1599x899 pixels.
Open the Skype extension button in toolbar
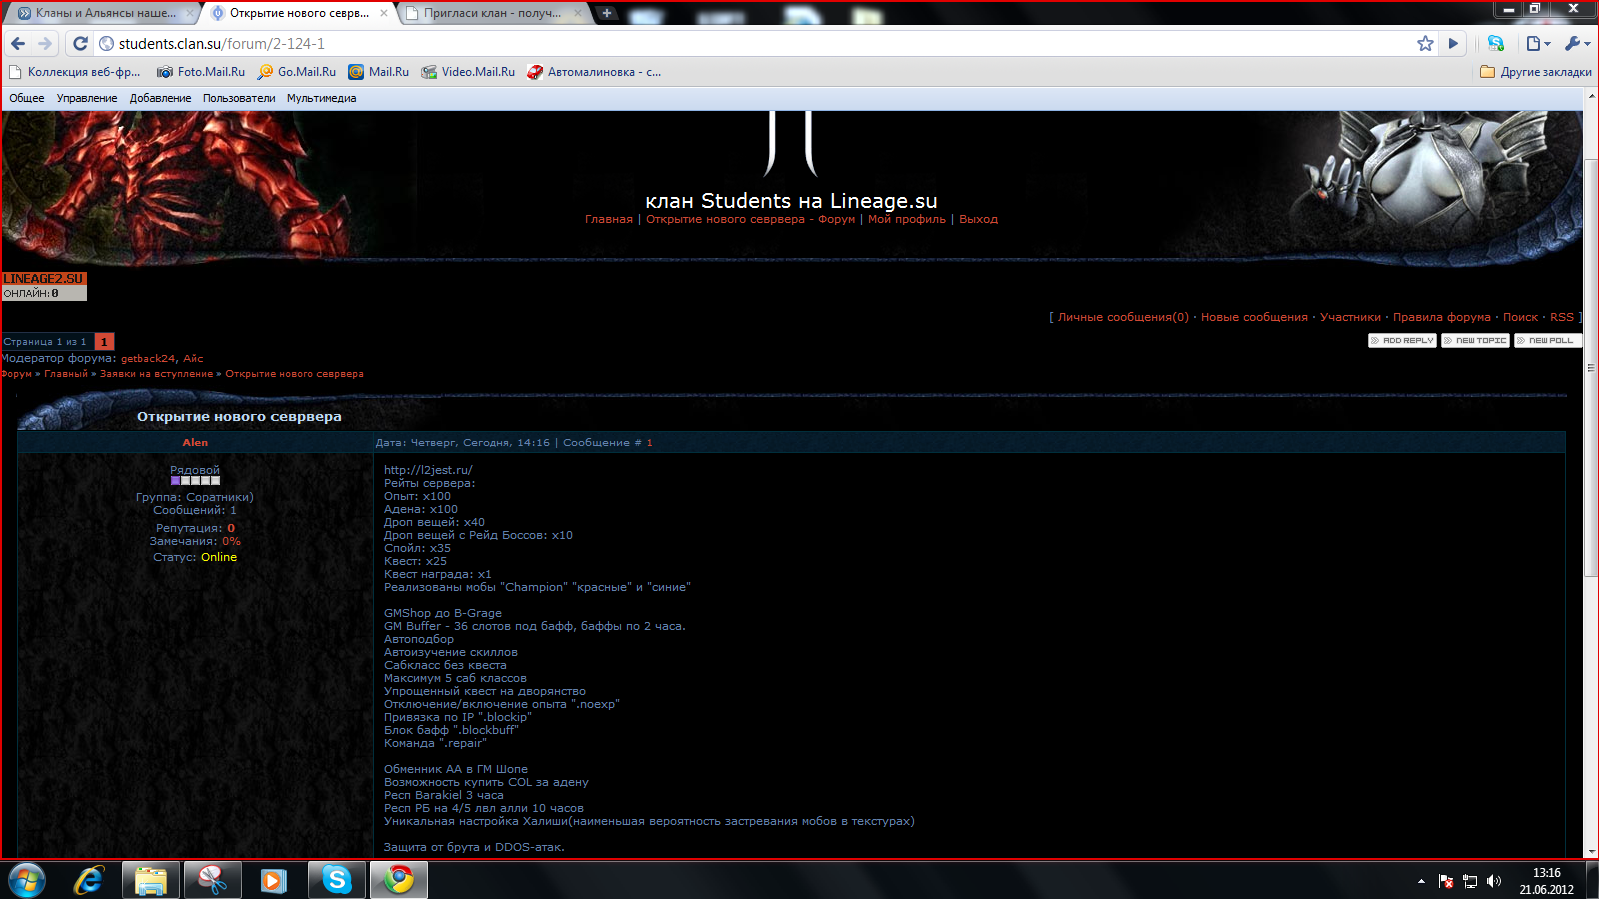(1496, 44)
